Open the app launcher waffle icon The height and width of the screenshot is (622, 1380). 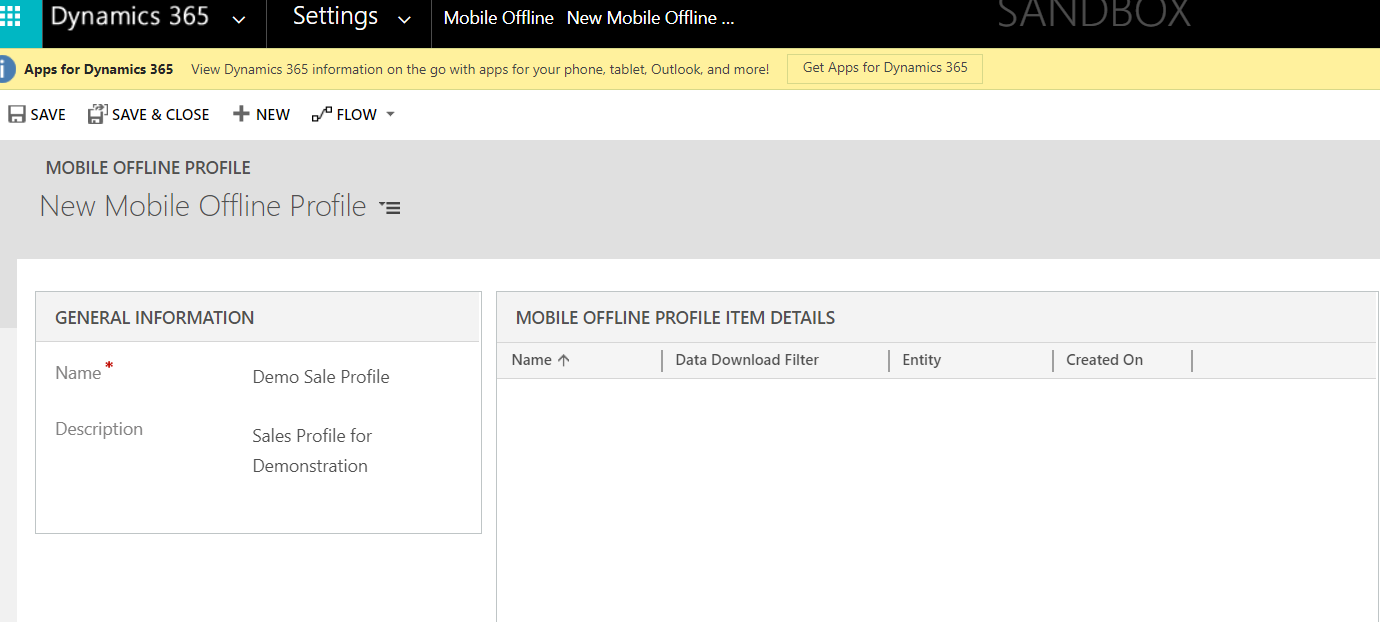[11, 17]
